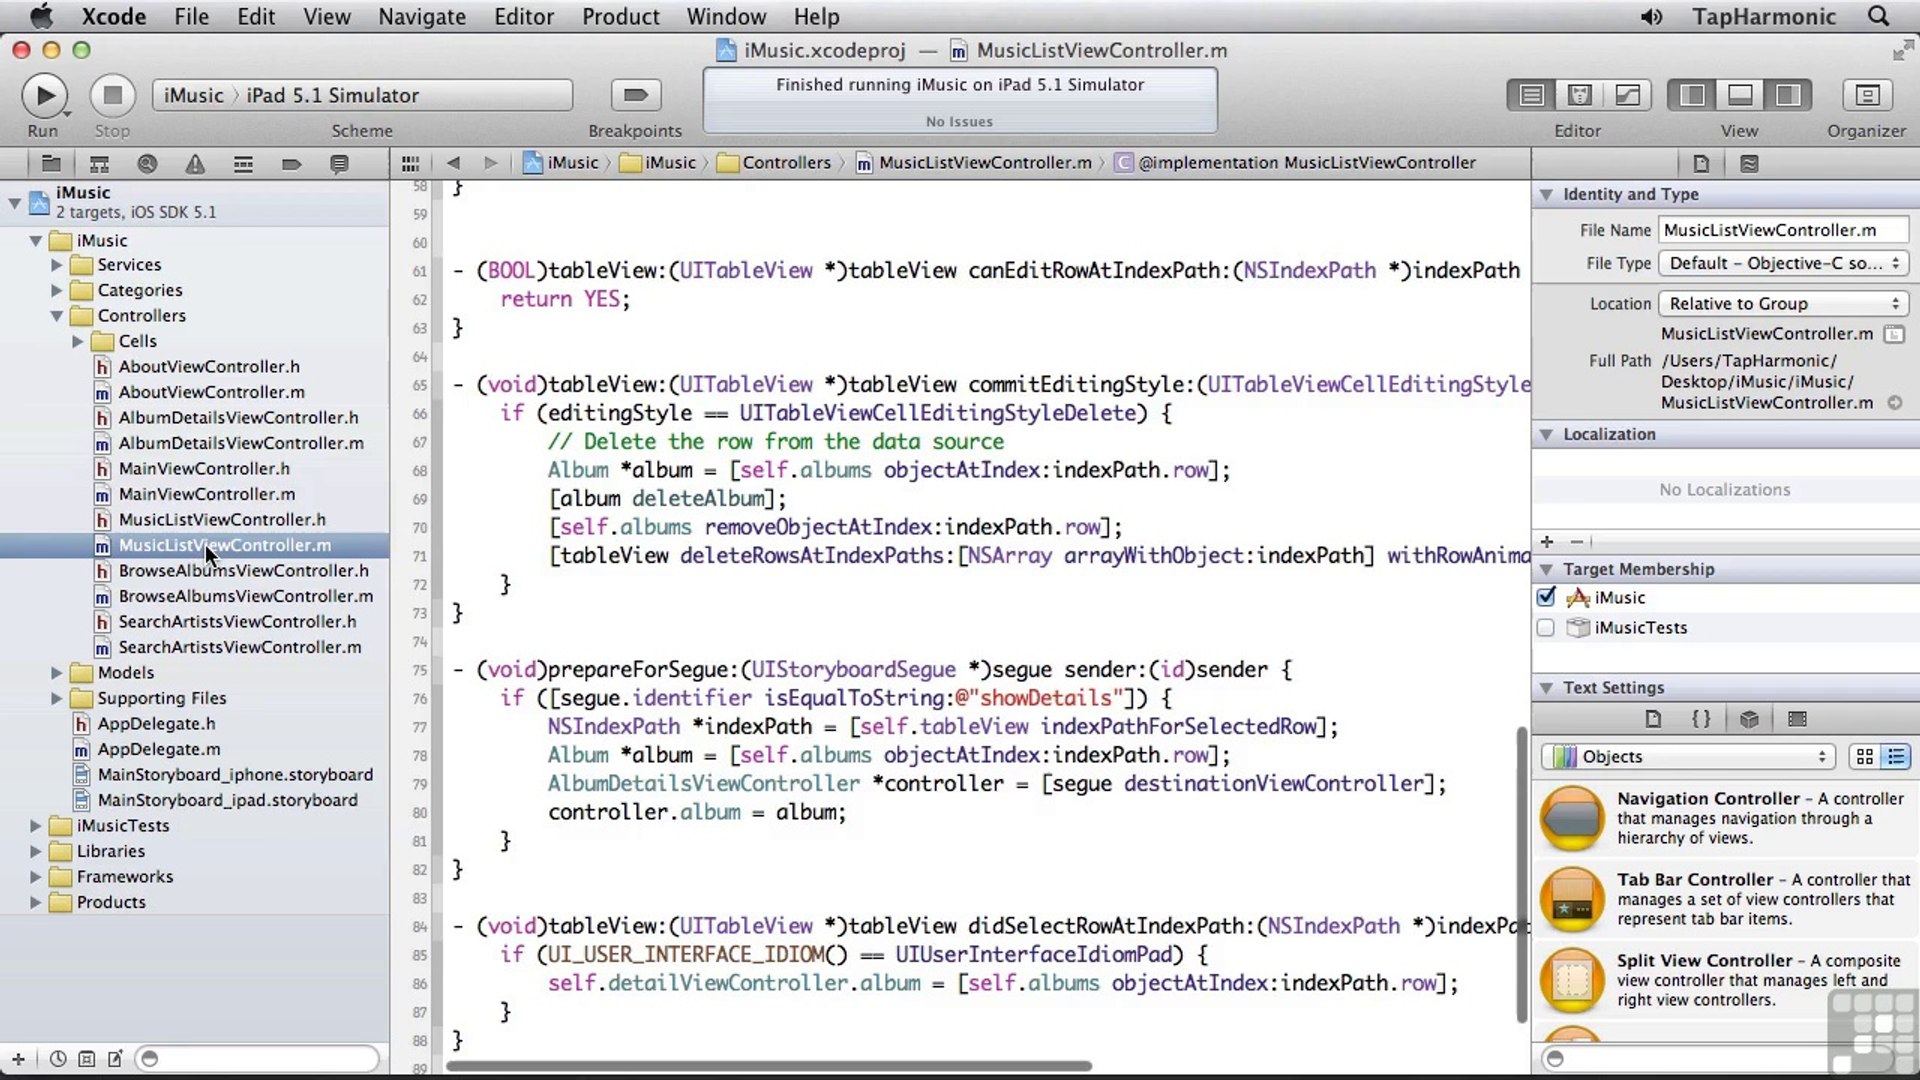
Task: Click the editor horizontal scrollbar
Action: click(x=769, y=1066)
